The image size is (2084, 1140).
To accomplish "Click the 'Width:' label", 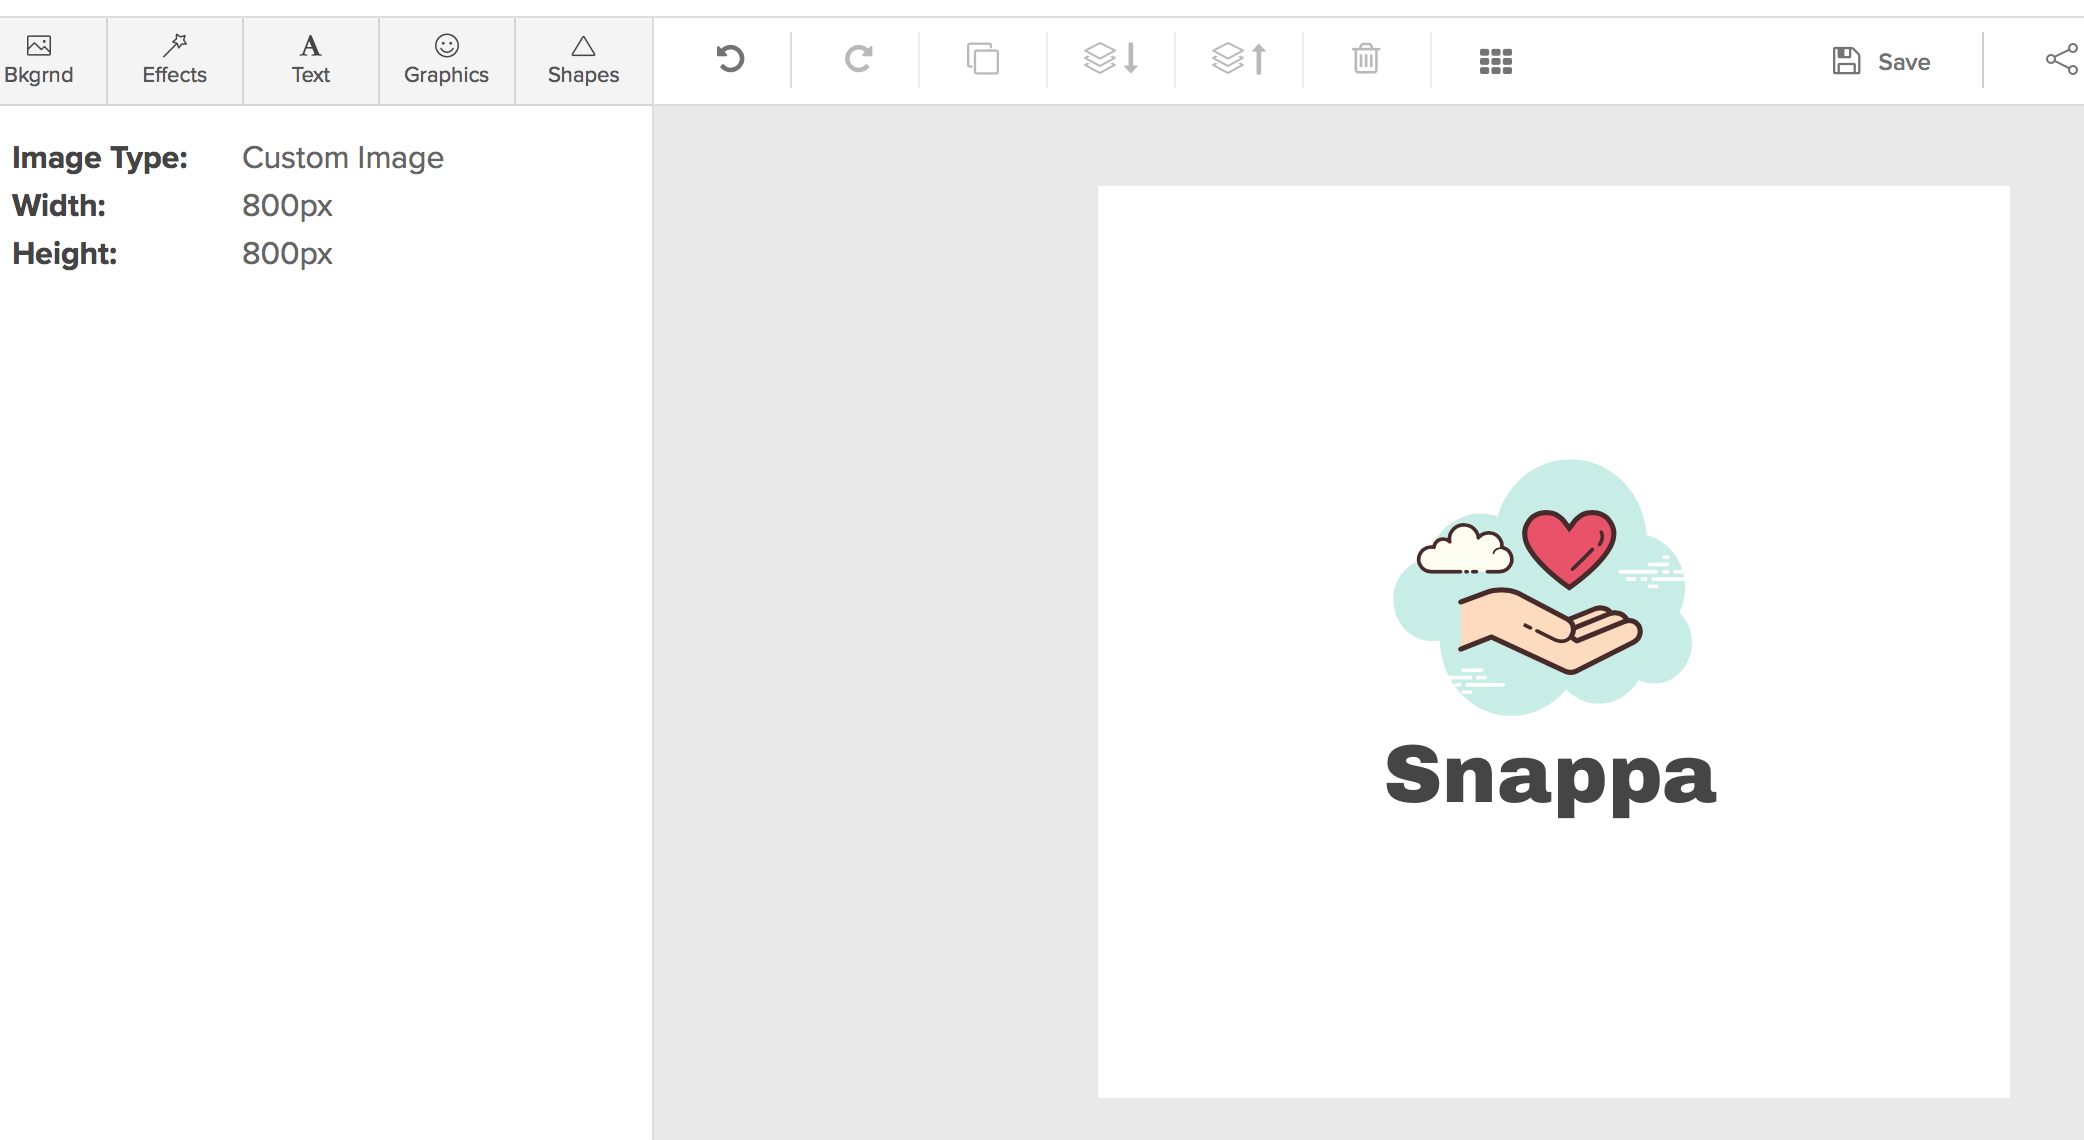I will pos(59,206).
